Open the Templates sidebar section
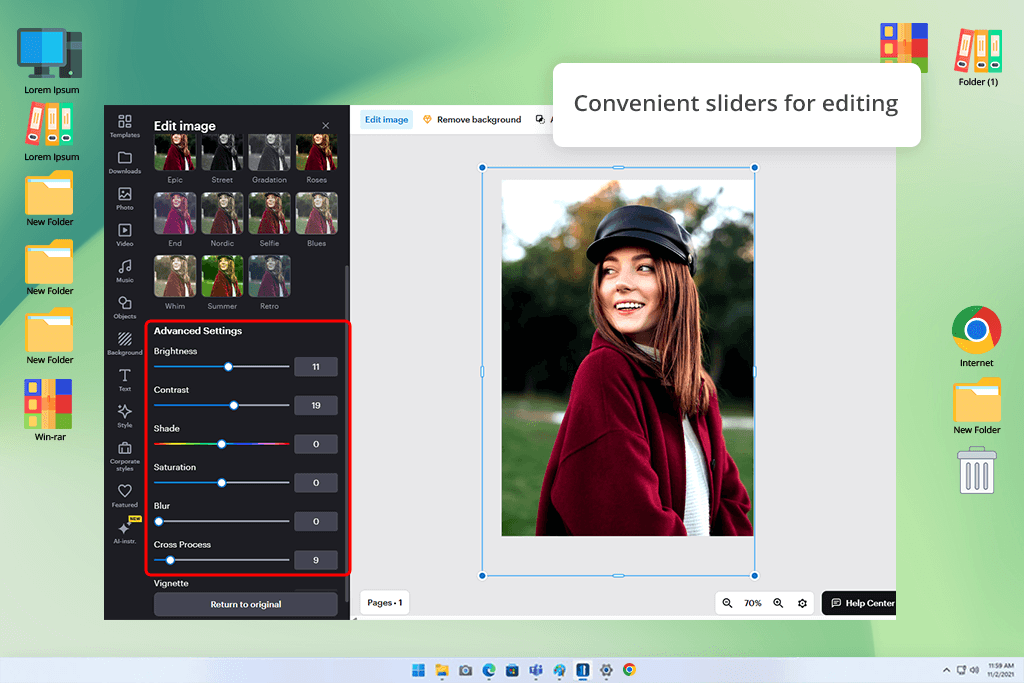Image resolution: width=1024 pixels, height=683 pixels. coord(125,125)
